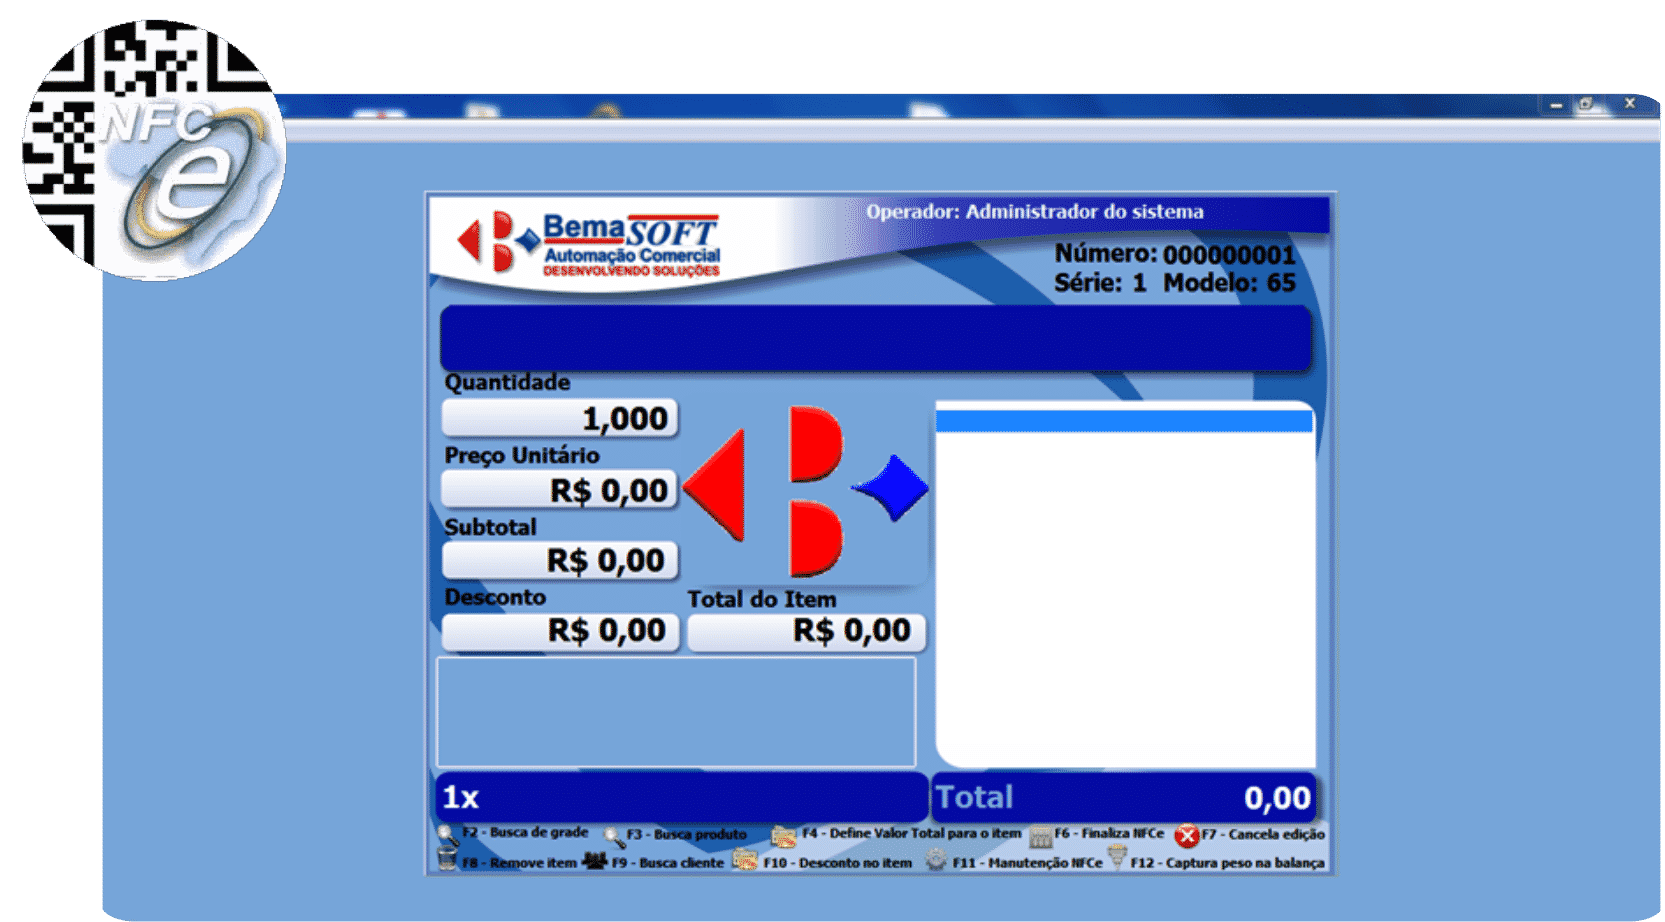The image size is (1665, 922).
Task: Click the Desconto value field
Action: [560, 631]
